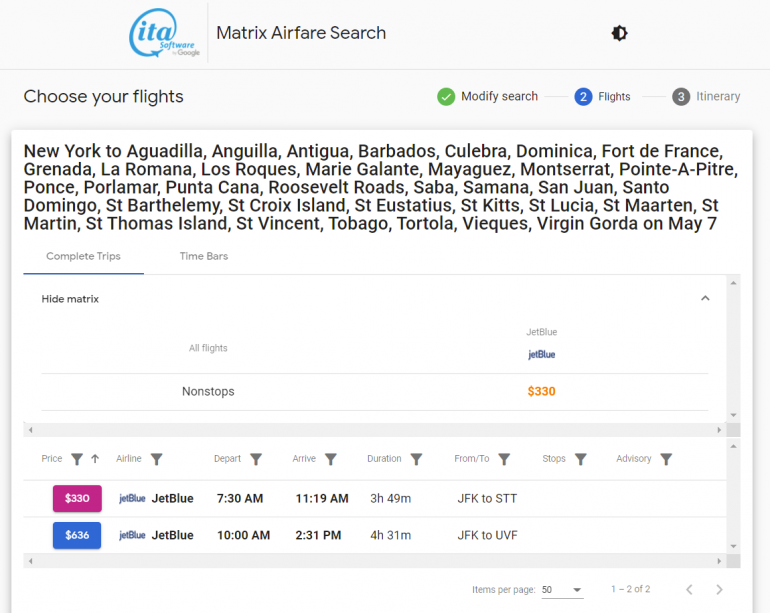Click the $330 Nonstops matrix price
This screenshot has height=613, width=770.
click(541, 391)
